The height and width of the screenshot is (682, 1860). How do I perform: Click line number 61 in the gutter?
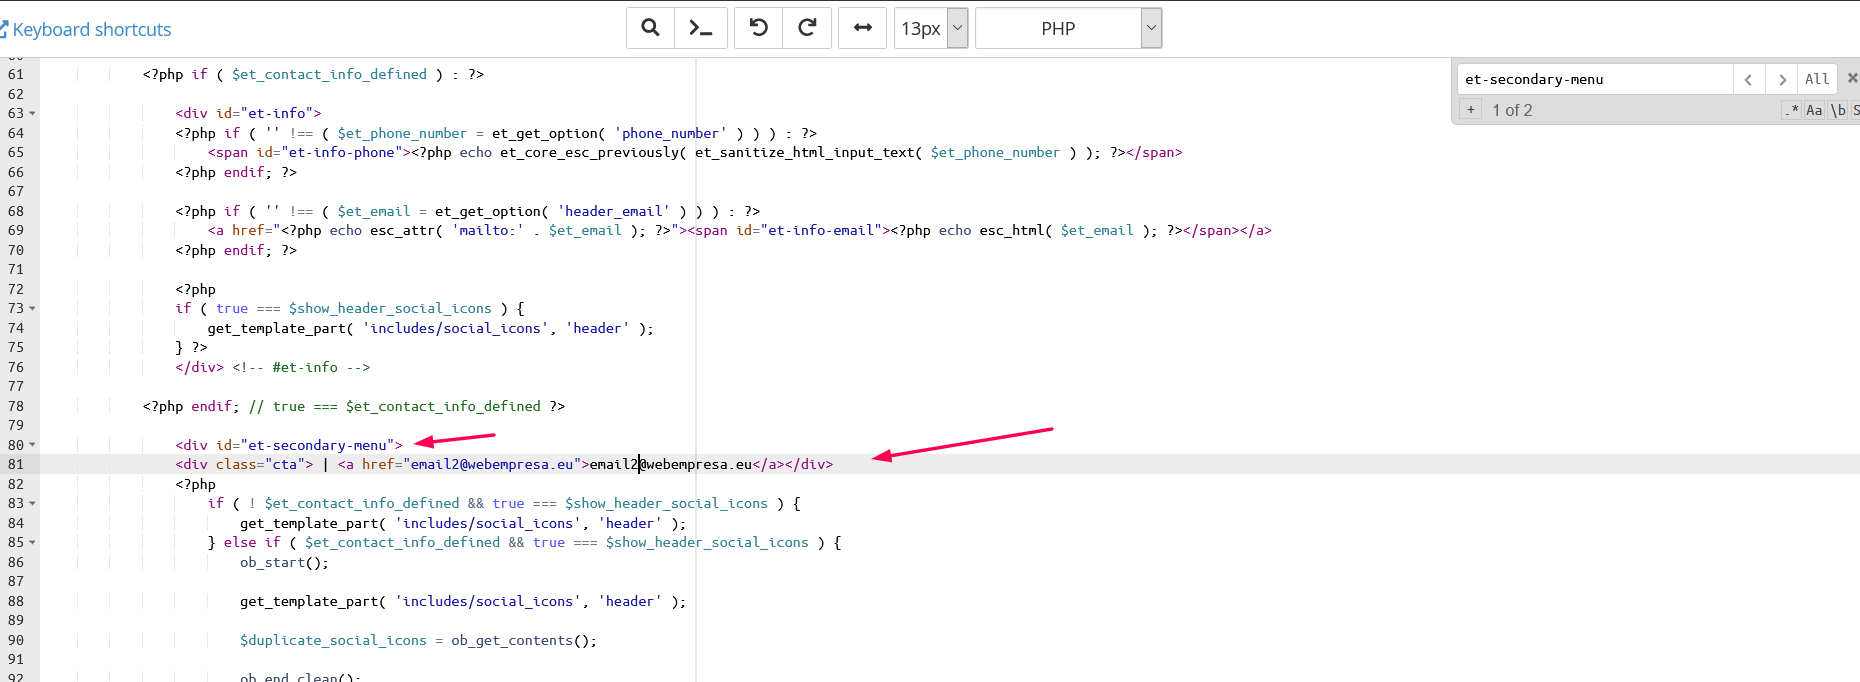[16, 74]
